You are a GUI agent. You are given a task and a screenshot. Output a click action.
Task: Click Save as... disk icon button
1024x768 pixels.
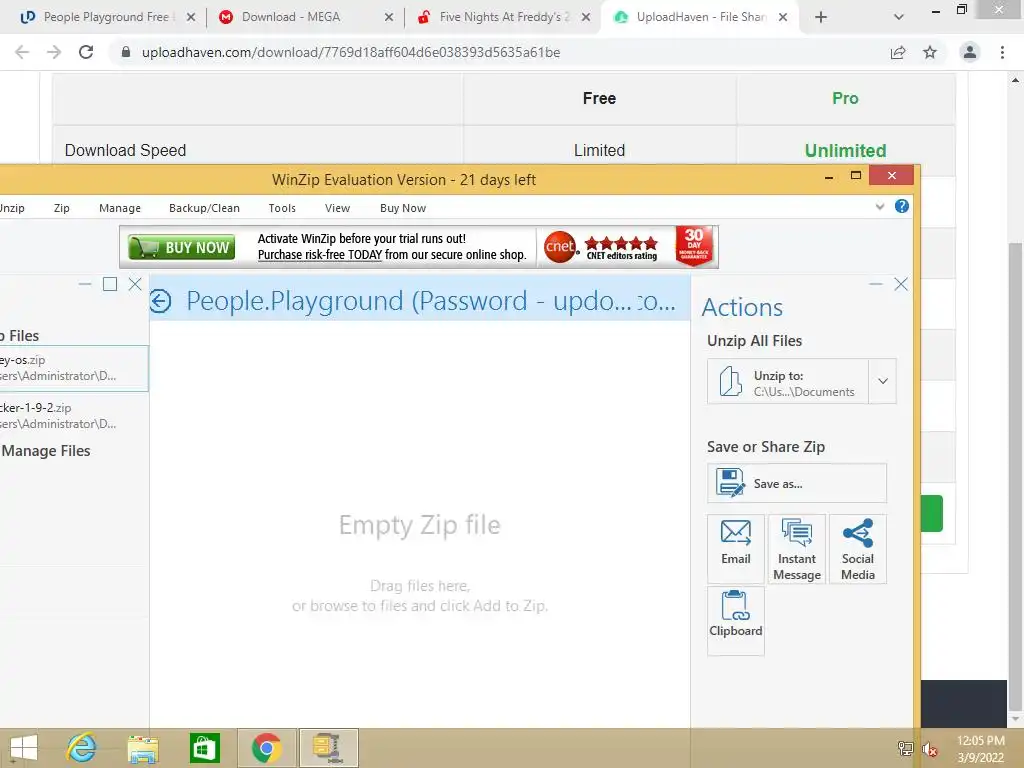click(x=797, y=483)
